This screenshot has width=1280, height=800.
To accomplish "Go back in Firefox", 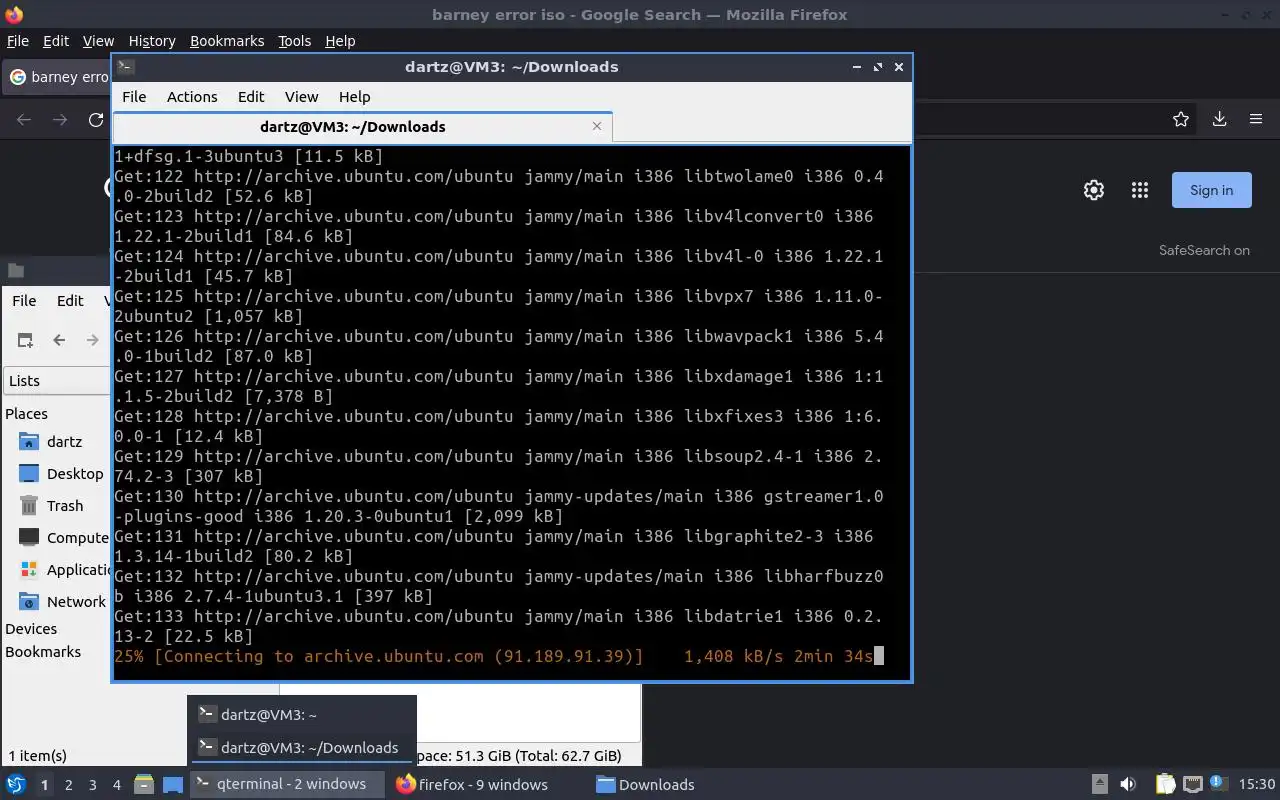I will [x=24, y=120].
